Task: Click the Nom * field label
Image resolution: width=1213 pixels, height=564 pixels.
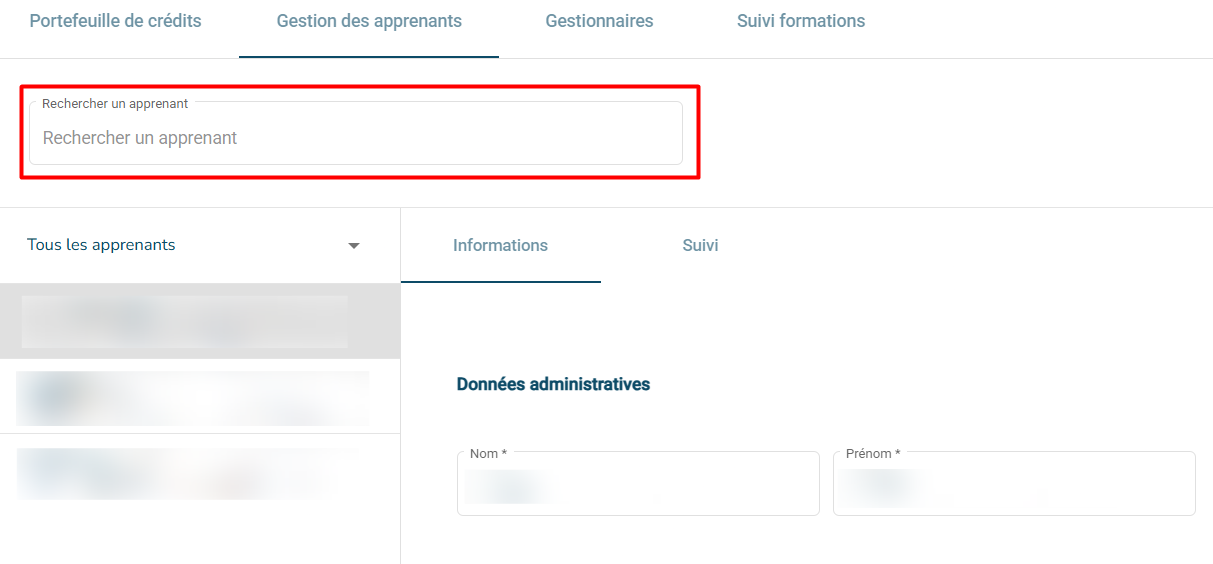Action: (488, 454)
